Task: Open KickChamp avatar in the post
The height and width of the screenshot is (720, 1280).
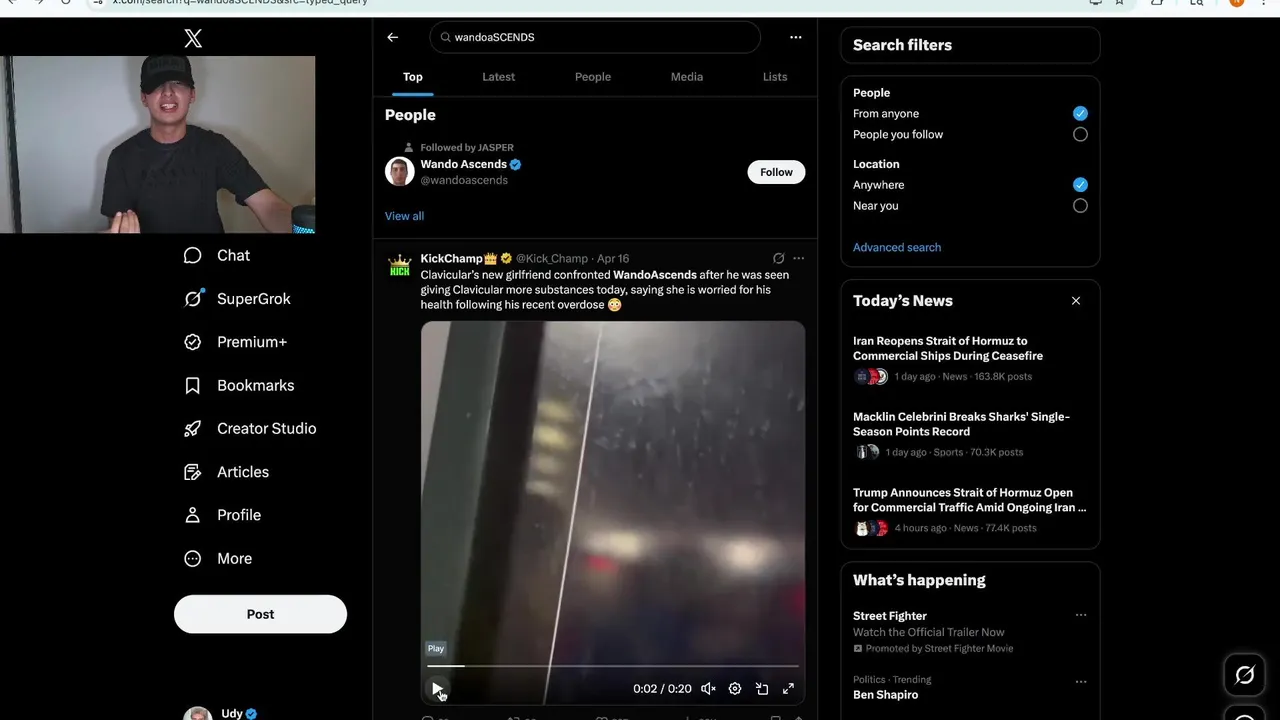Action: [400, 266]
